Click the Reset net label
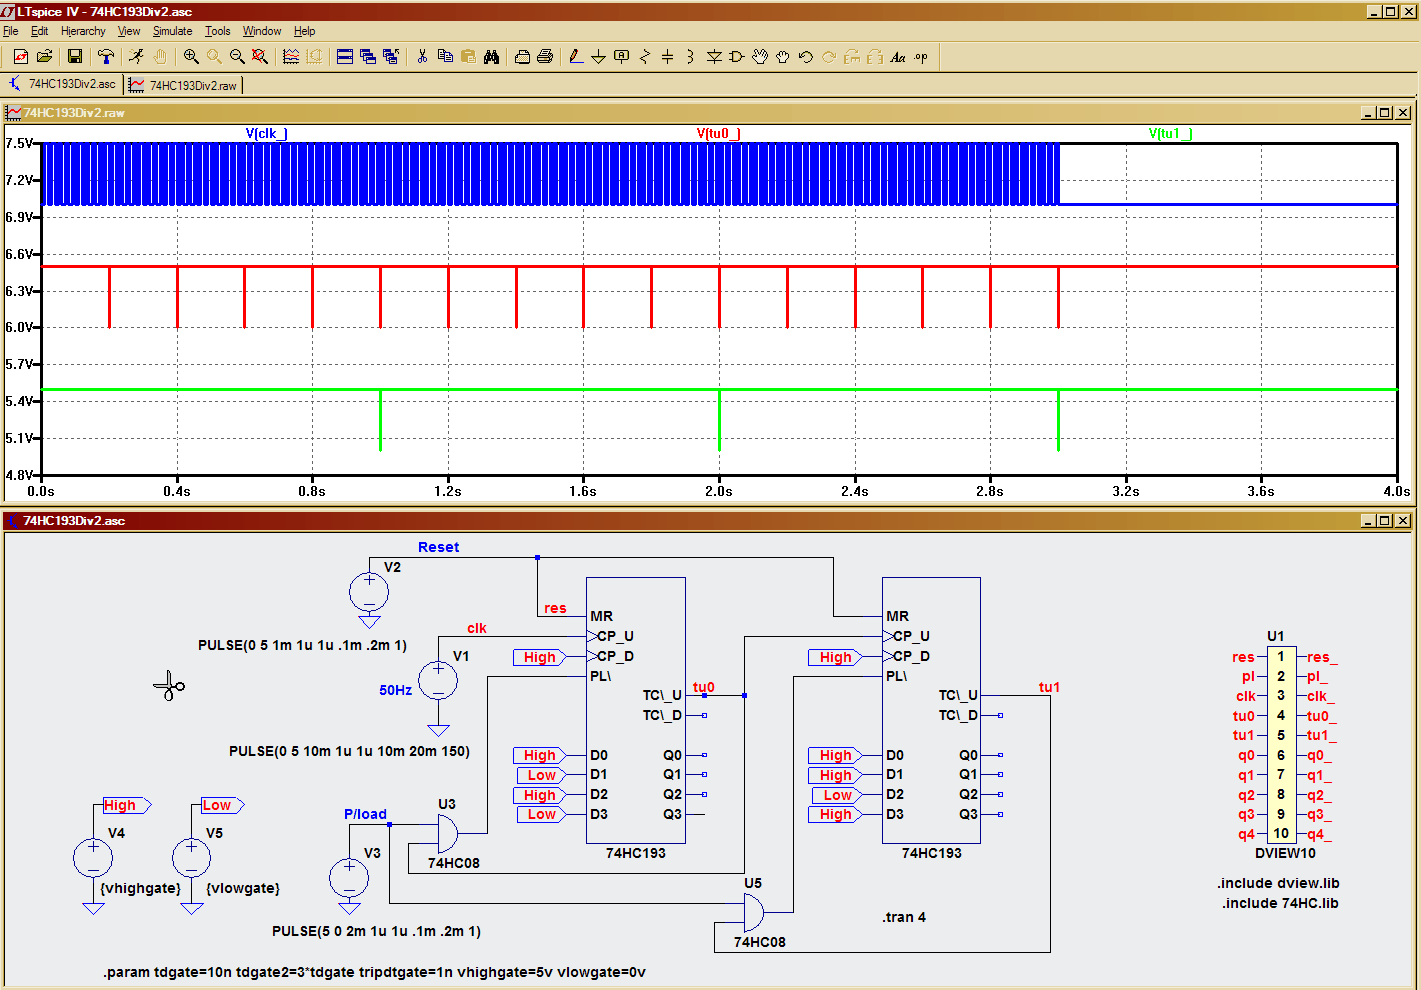The image size is (1421, 990). tap(439, 547)
